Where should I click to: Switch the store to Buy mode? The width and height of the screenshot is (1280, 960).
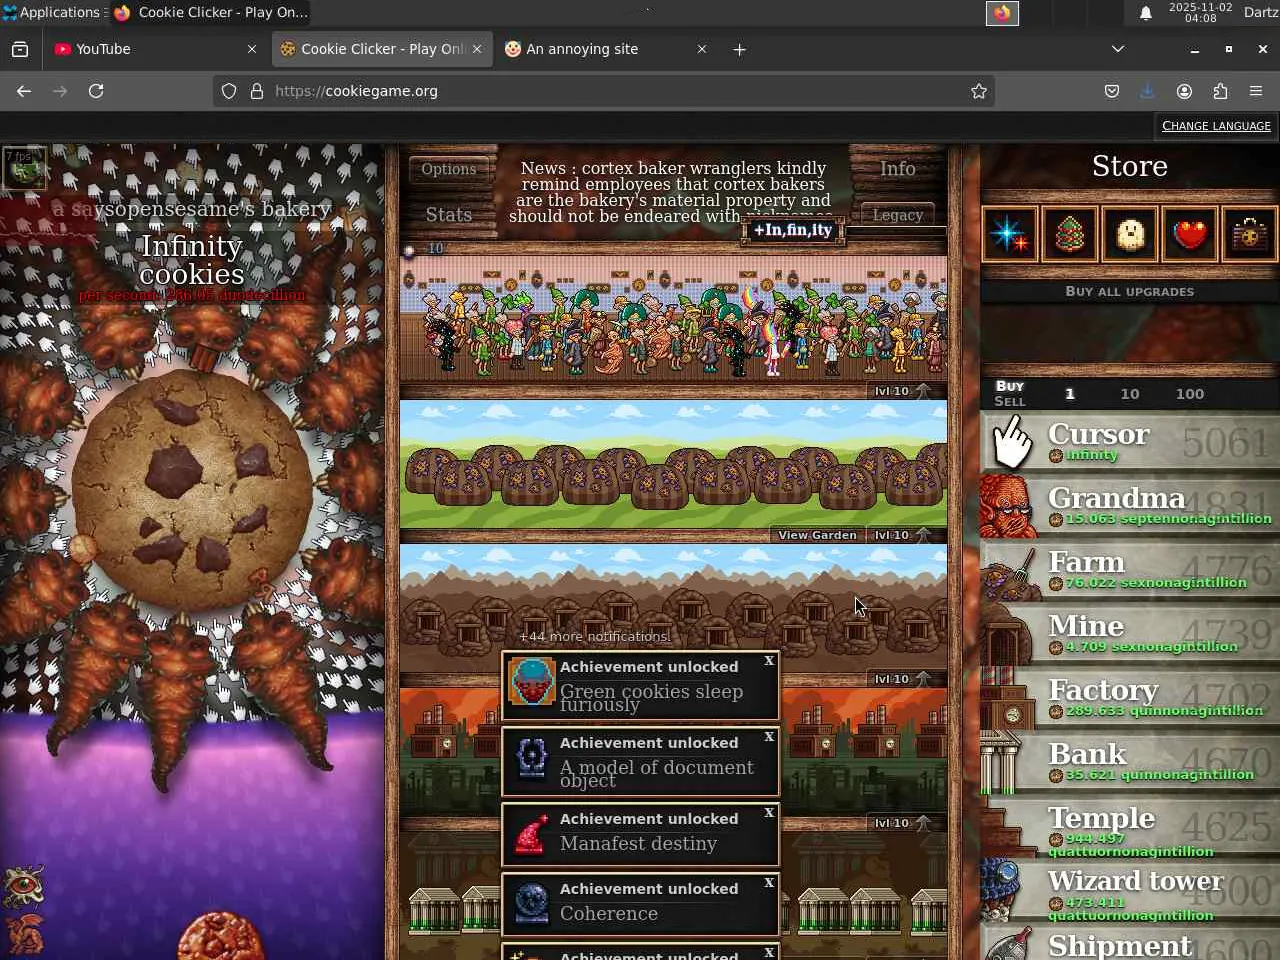tap(1010, 386)
